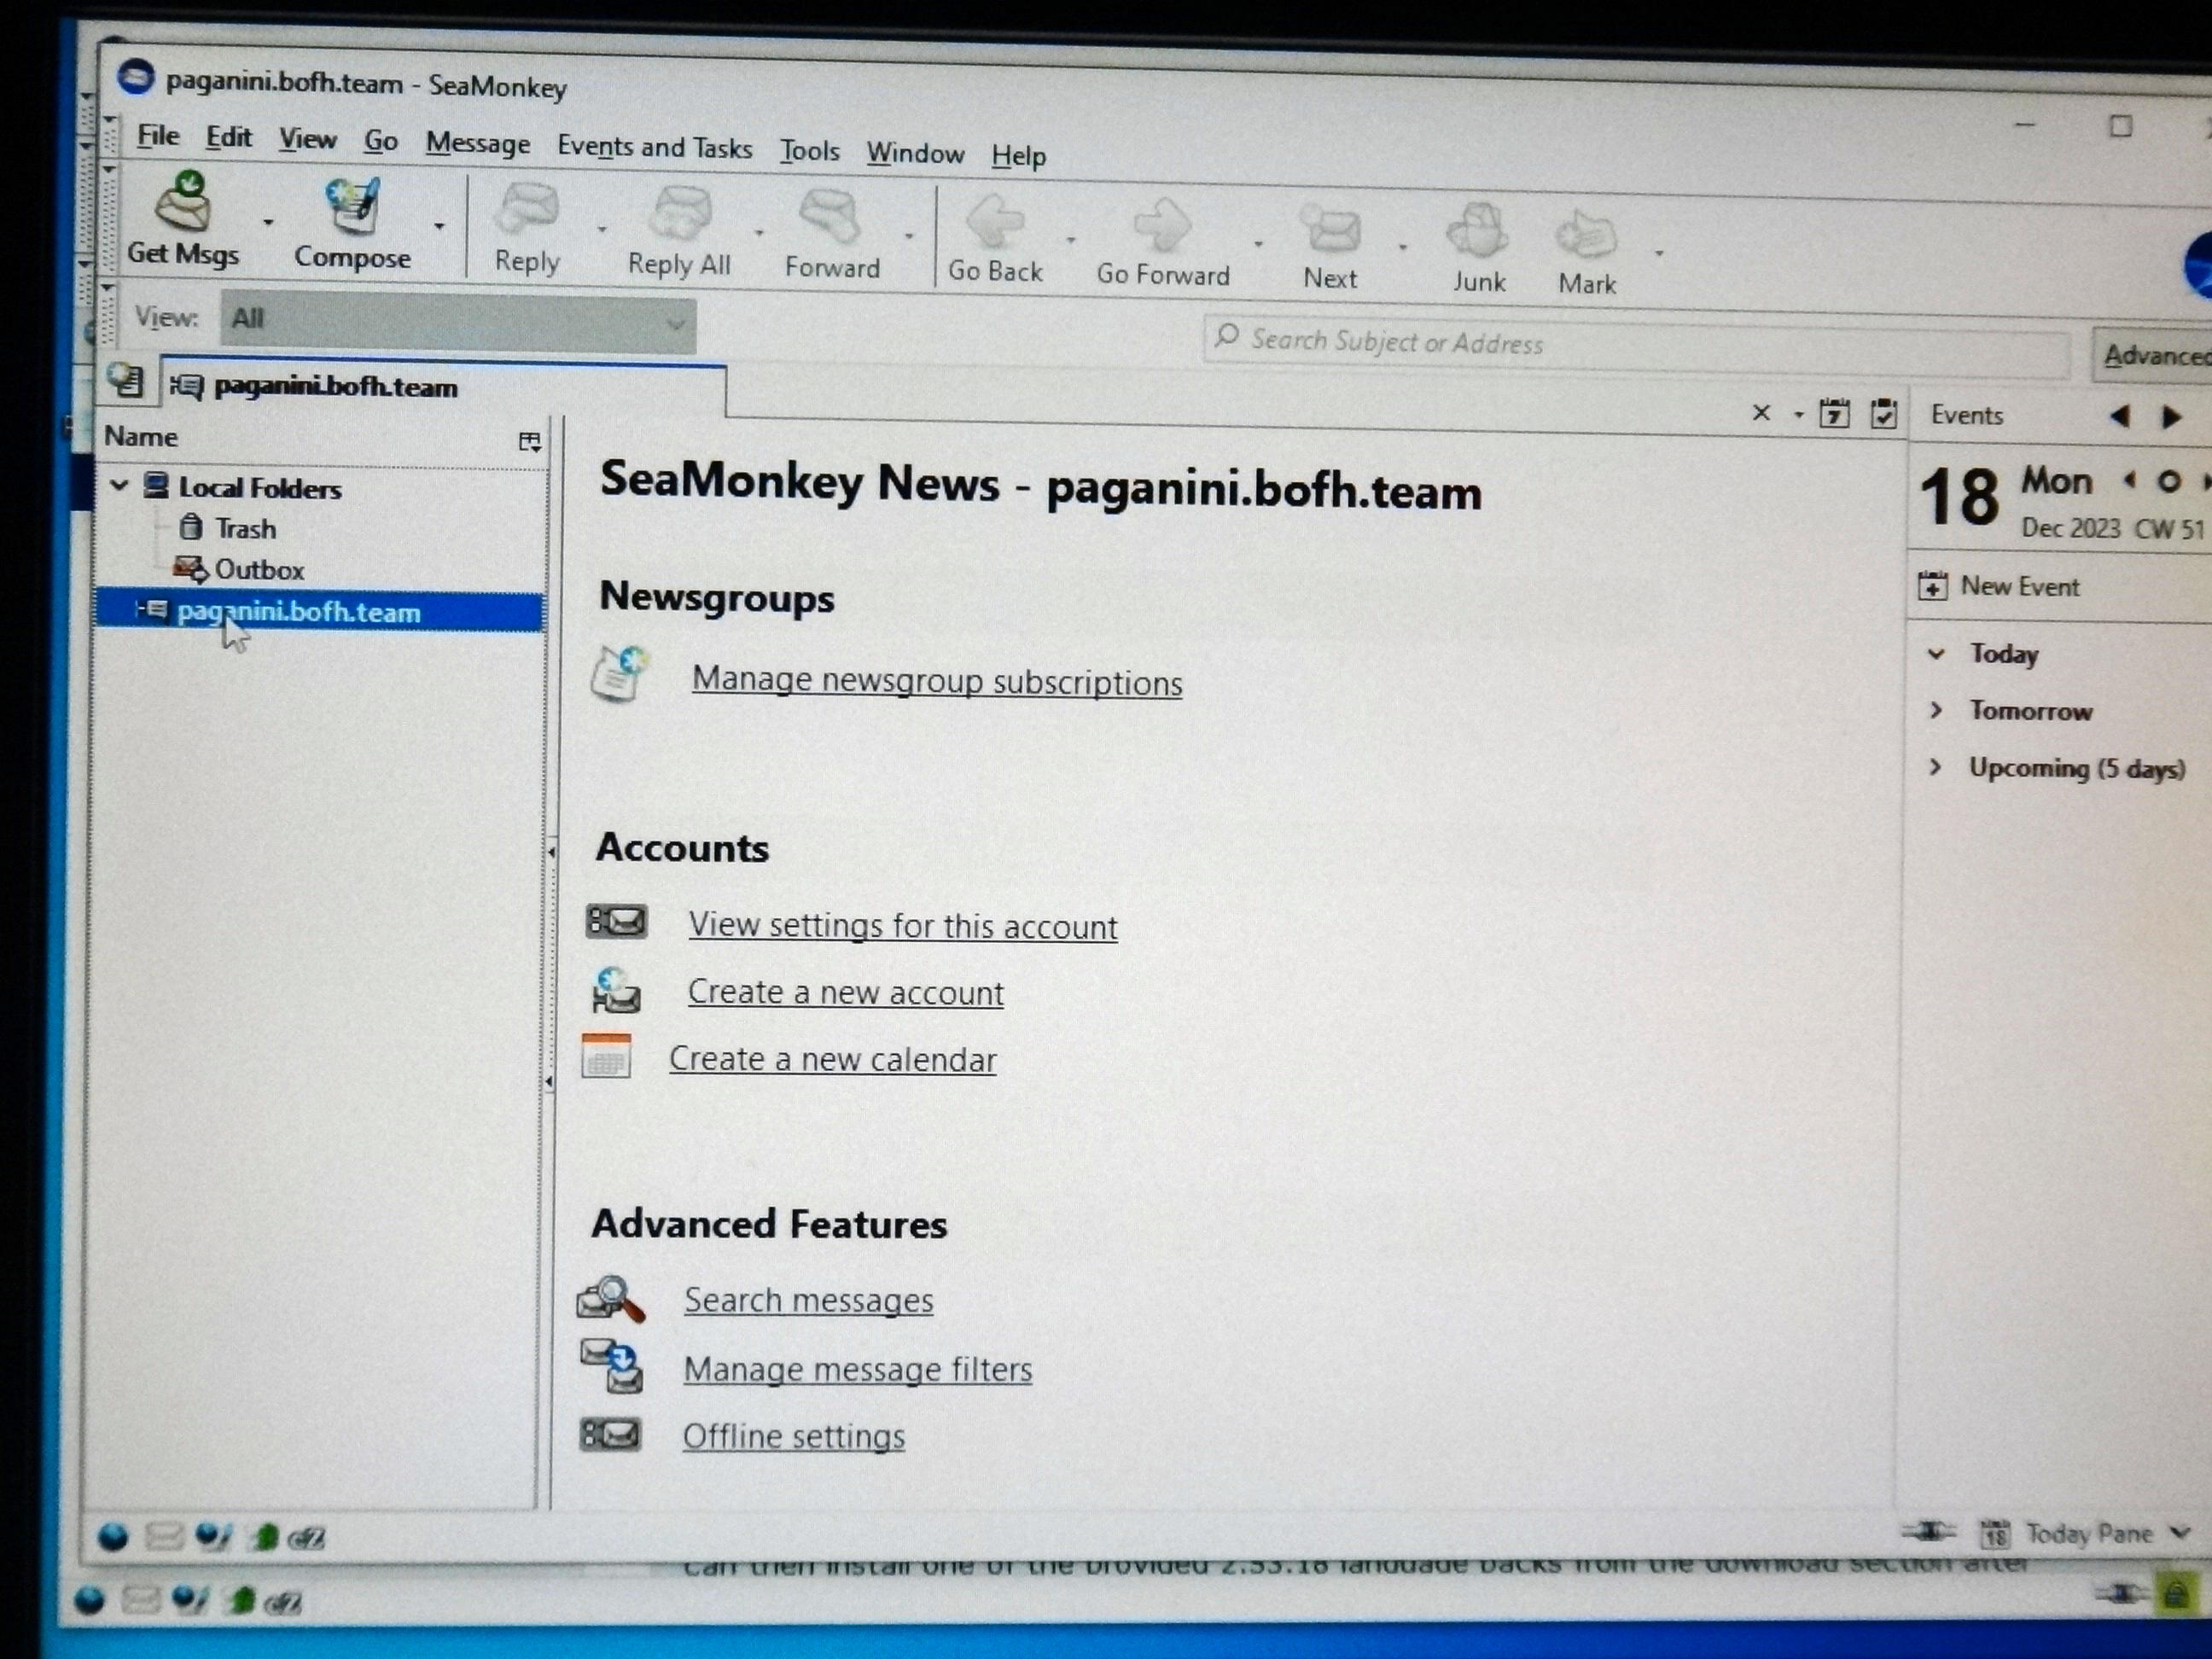2212x1659 pixels.
Task: Open the Reply dropdown arrow
Action: coord(601,229)
